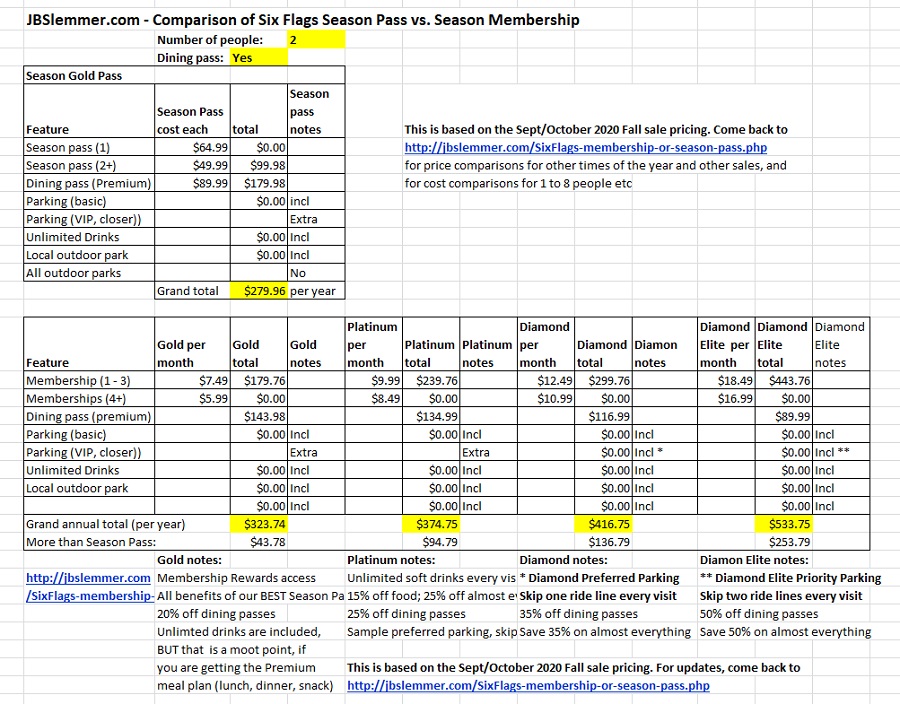Click the $99.98 total cell

click(x=259, y=165)
